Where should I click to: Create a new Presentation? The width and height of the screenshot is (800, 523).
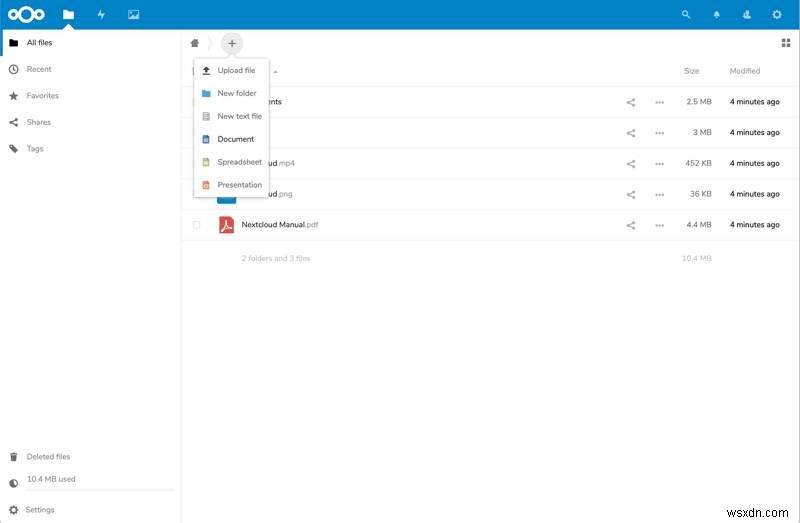232,185
